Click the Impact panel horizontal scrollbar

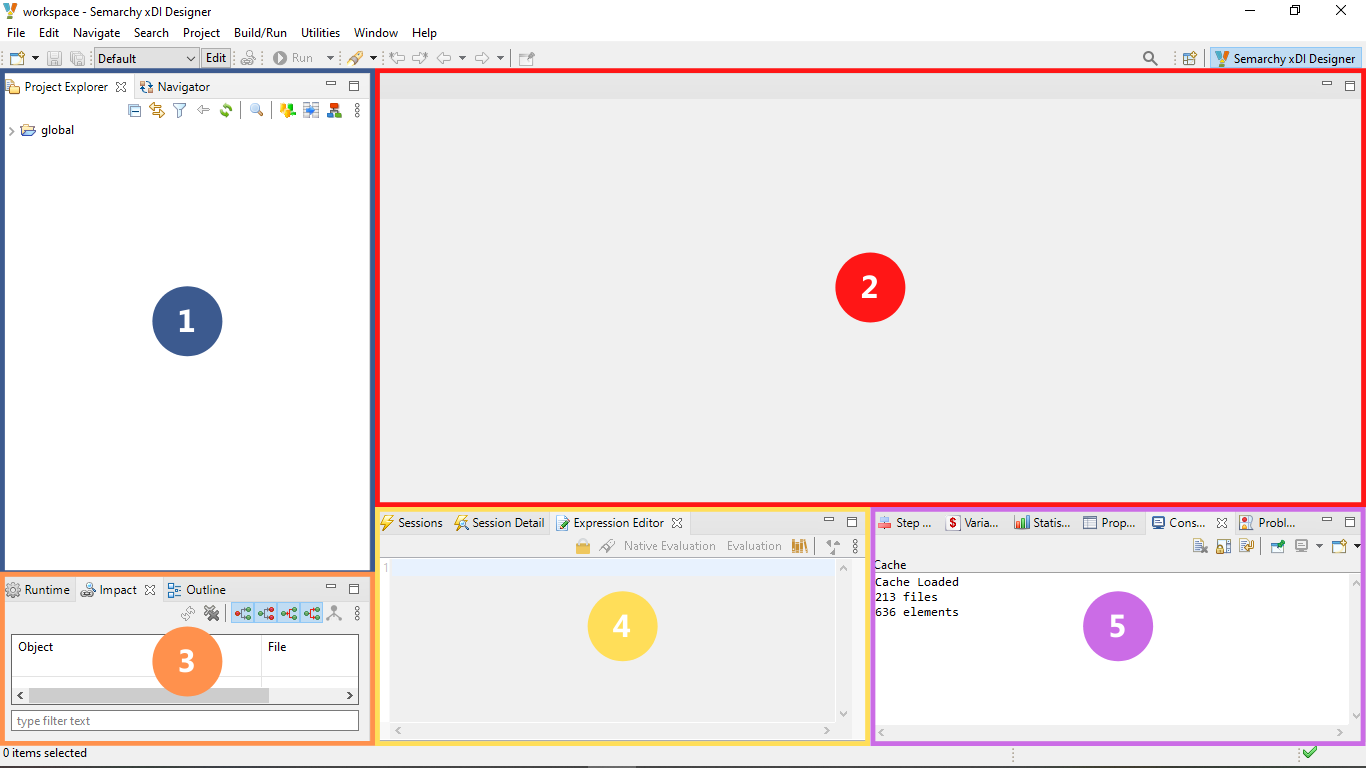click(x=148, y=695)
